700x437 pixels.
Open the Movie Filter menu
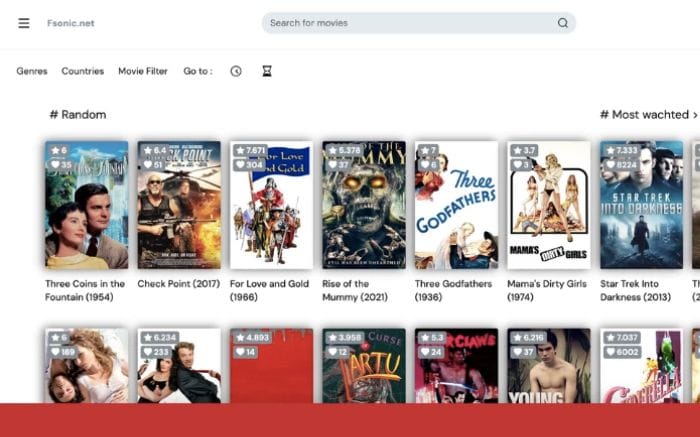143,71
